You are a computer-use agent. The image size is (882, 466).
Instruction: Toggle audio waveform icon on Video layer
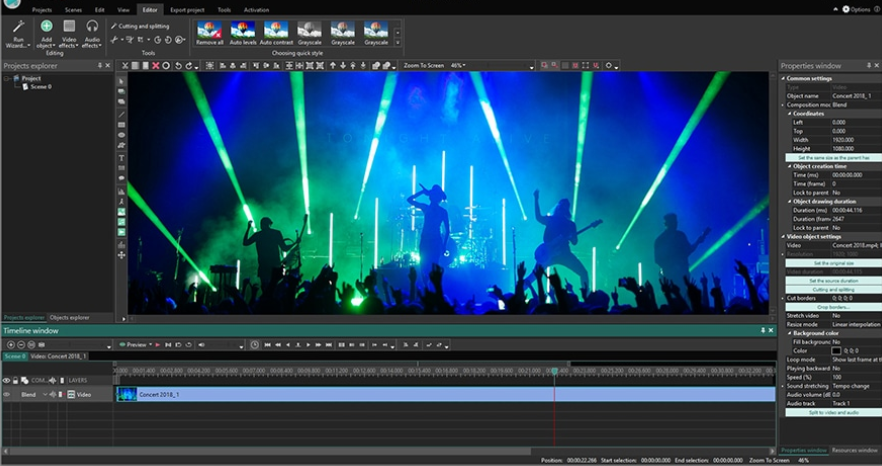click(x=53, y=395)
